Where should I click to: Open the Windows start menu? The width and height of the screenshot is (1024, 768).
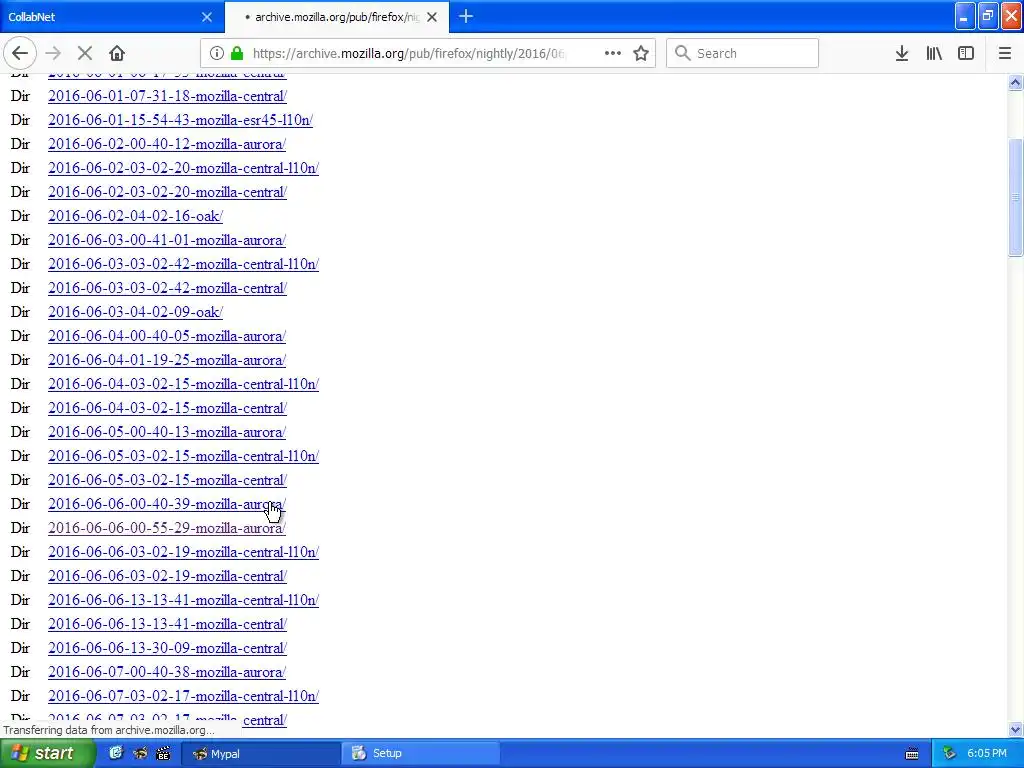point(47,754)
